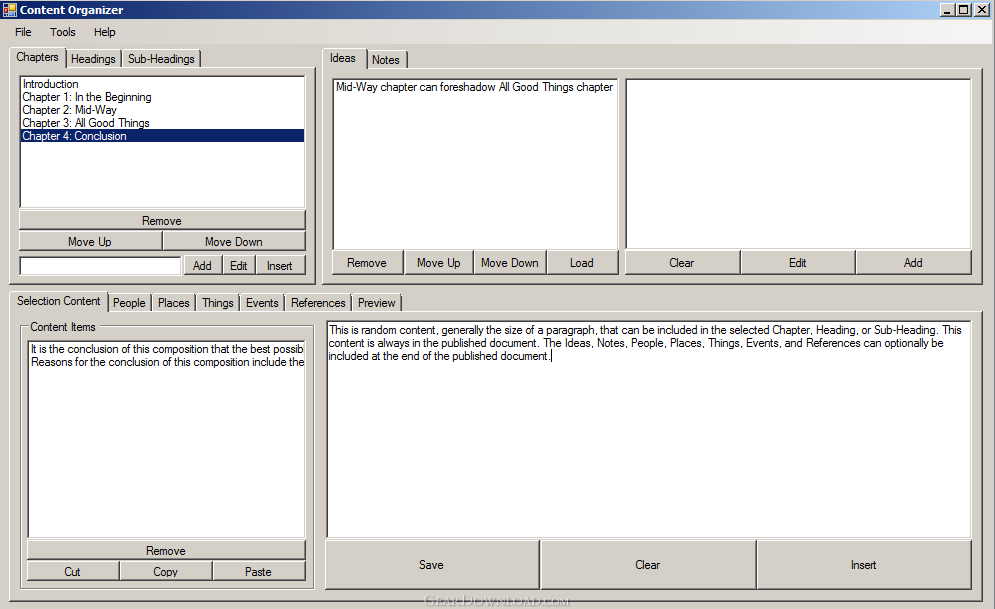Select the Introduction chapter row
The width and height of the screenshot is (995, 609).
point(162,84)
